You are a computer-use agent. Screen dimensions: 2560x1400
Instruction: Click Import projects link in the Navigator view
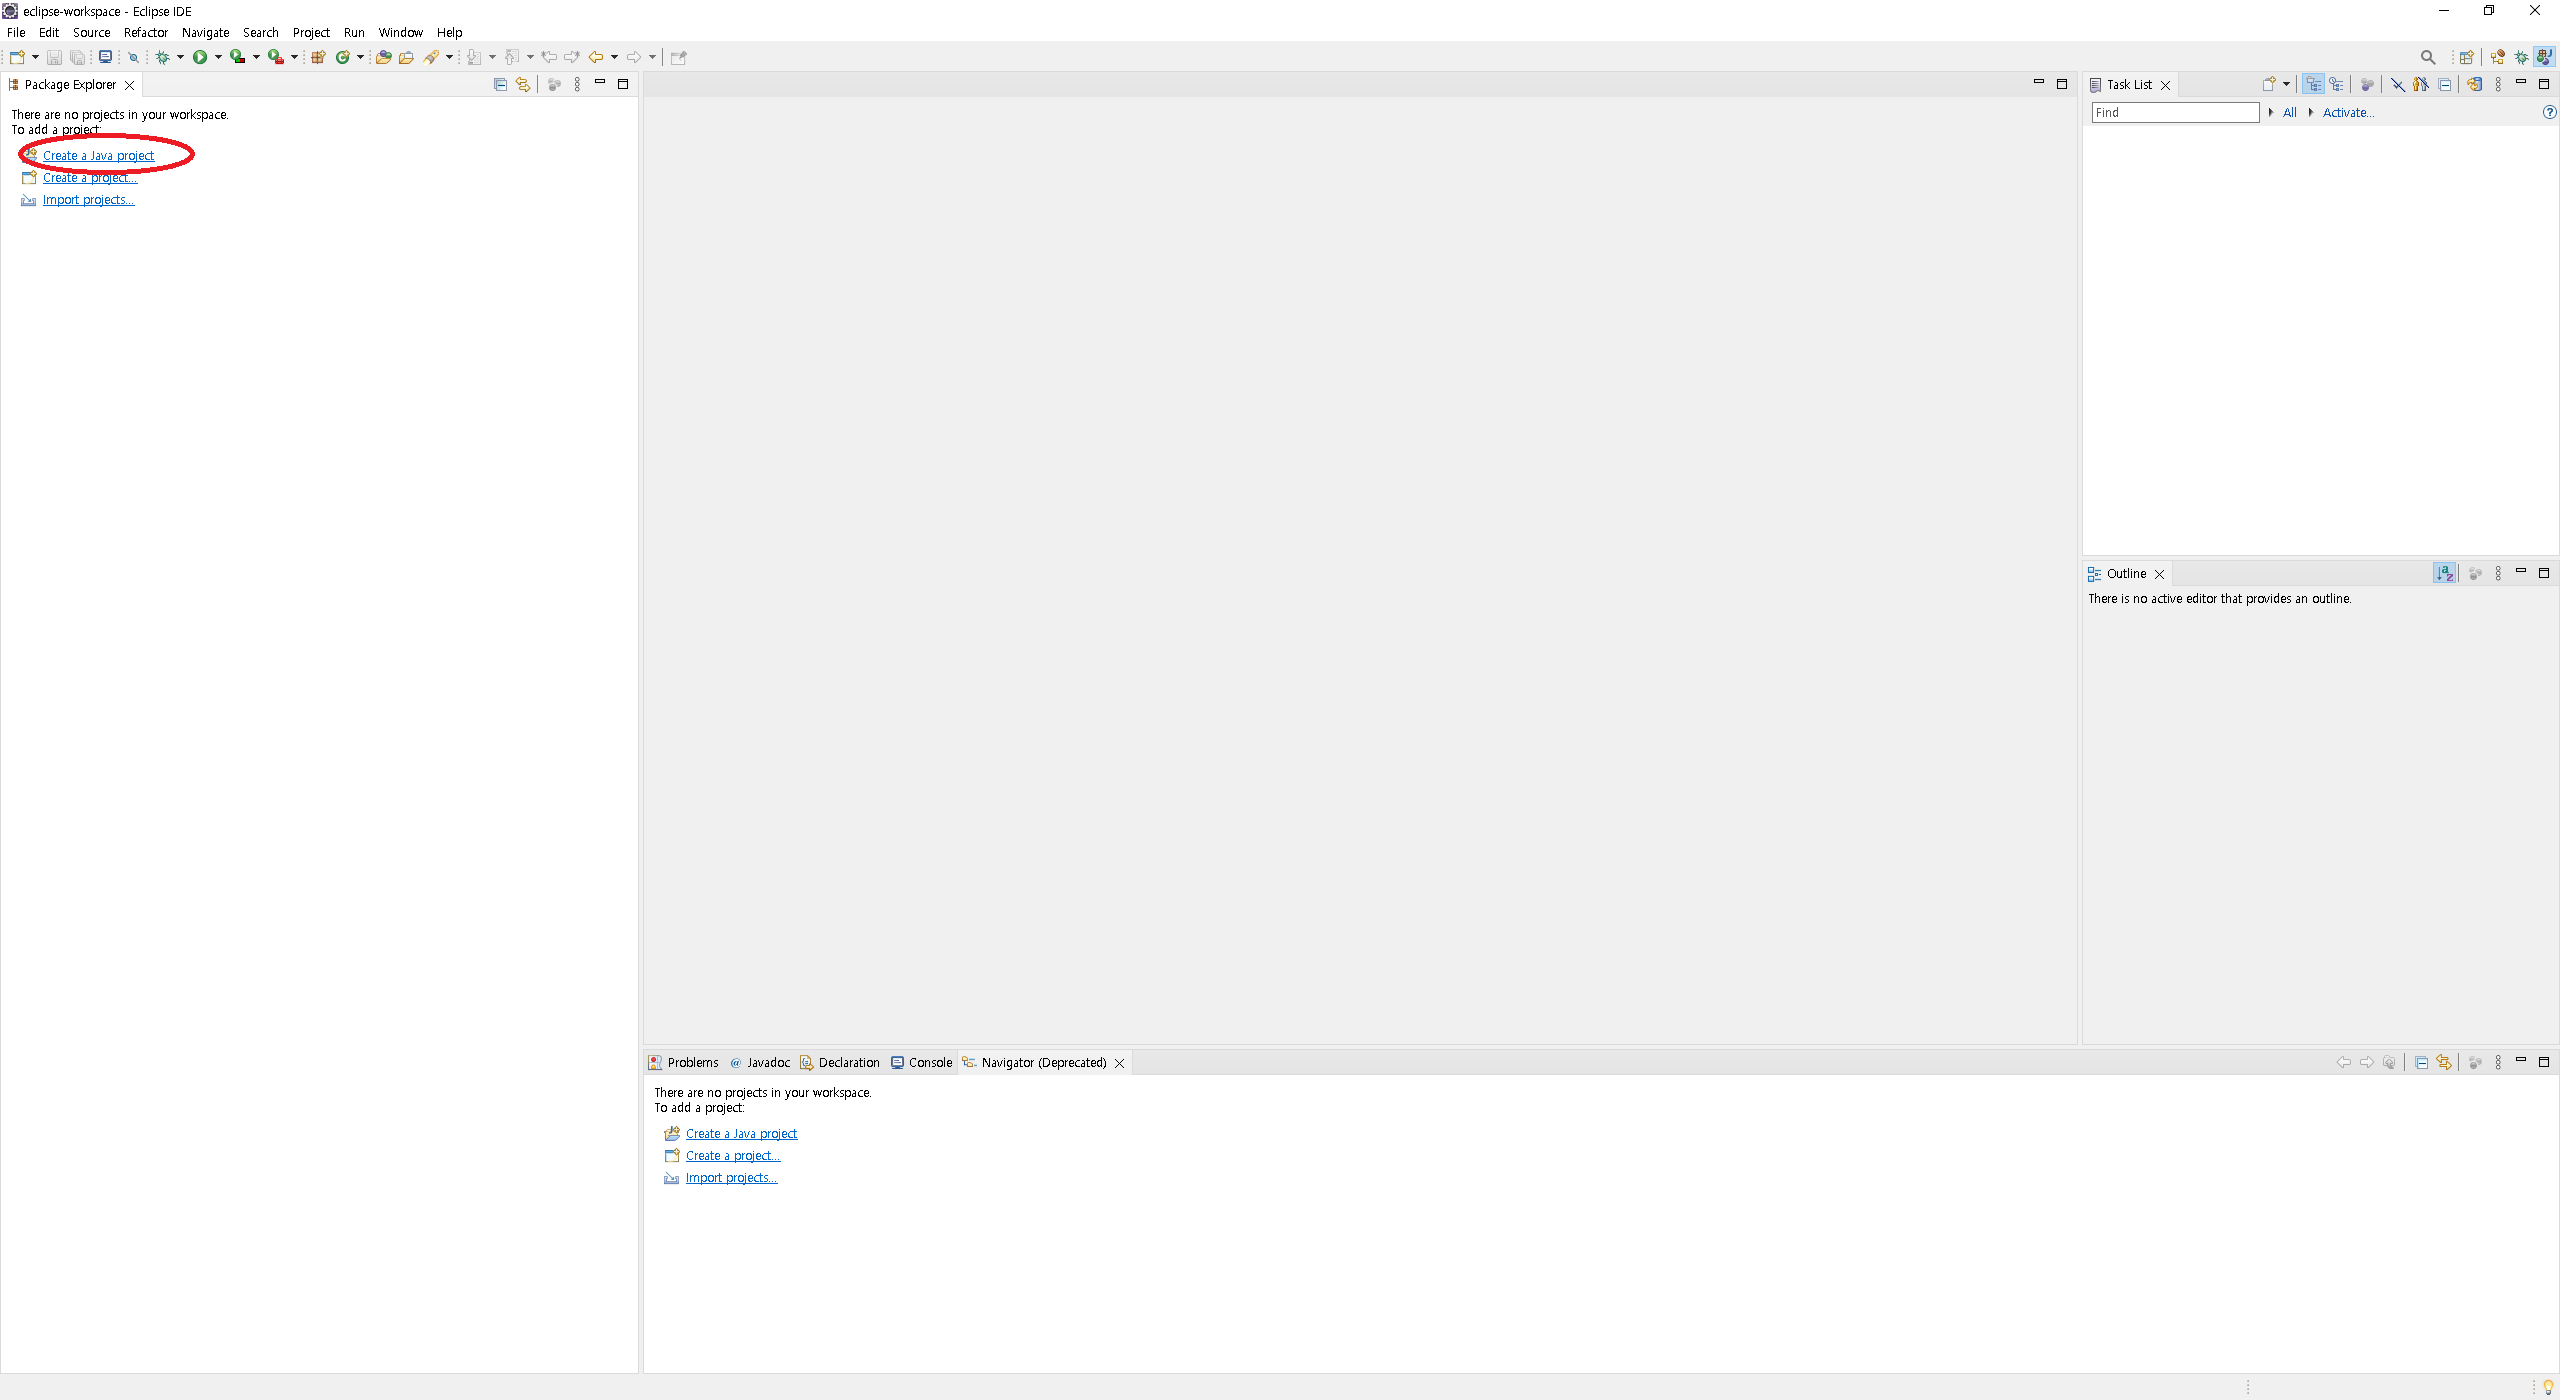[x=731, y=1177]
